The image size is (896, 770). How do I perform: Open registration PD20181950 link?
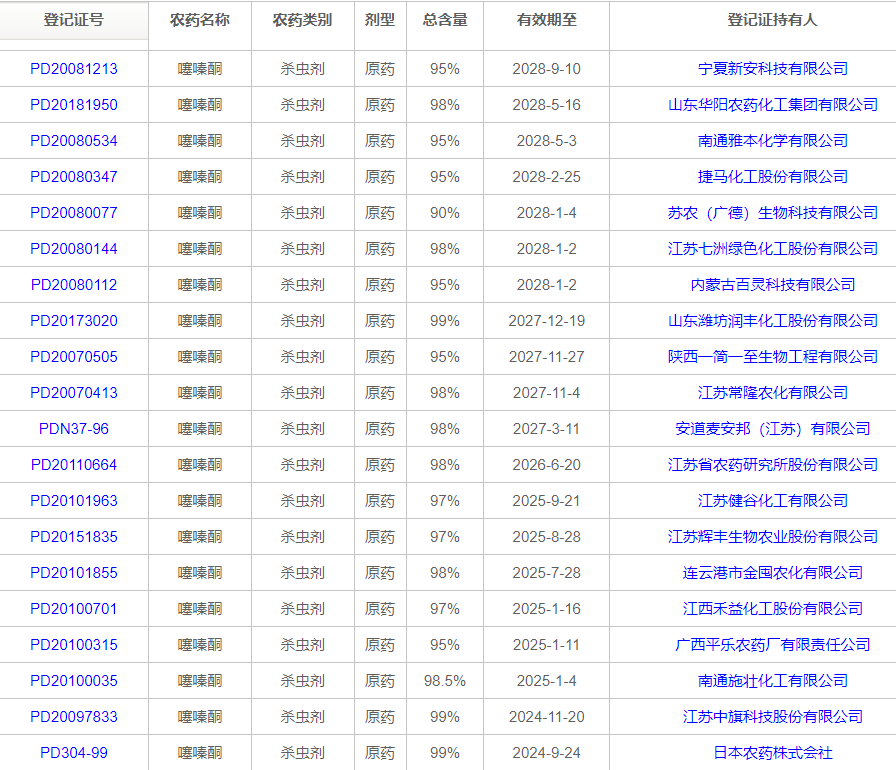[x=74, y=105]
